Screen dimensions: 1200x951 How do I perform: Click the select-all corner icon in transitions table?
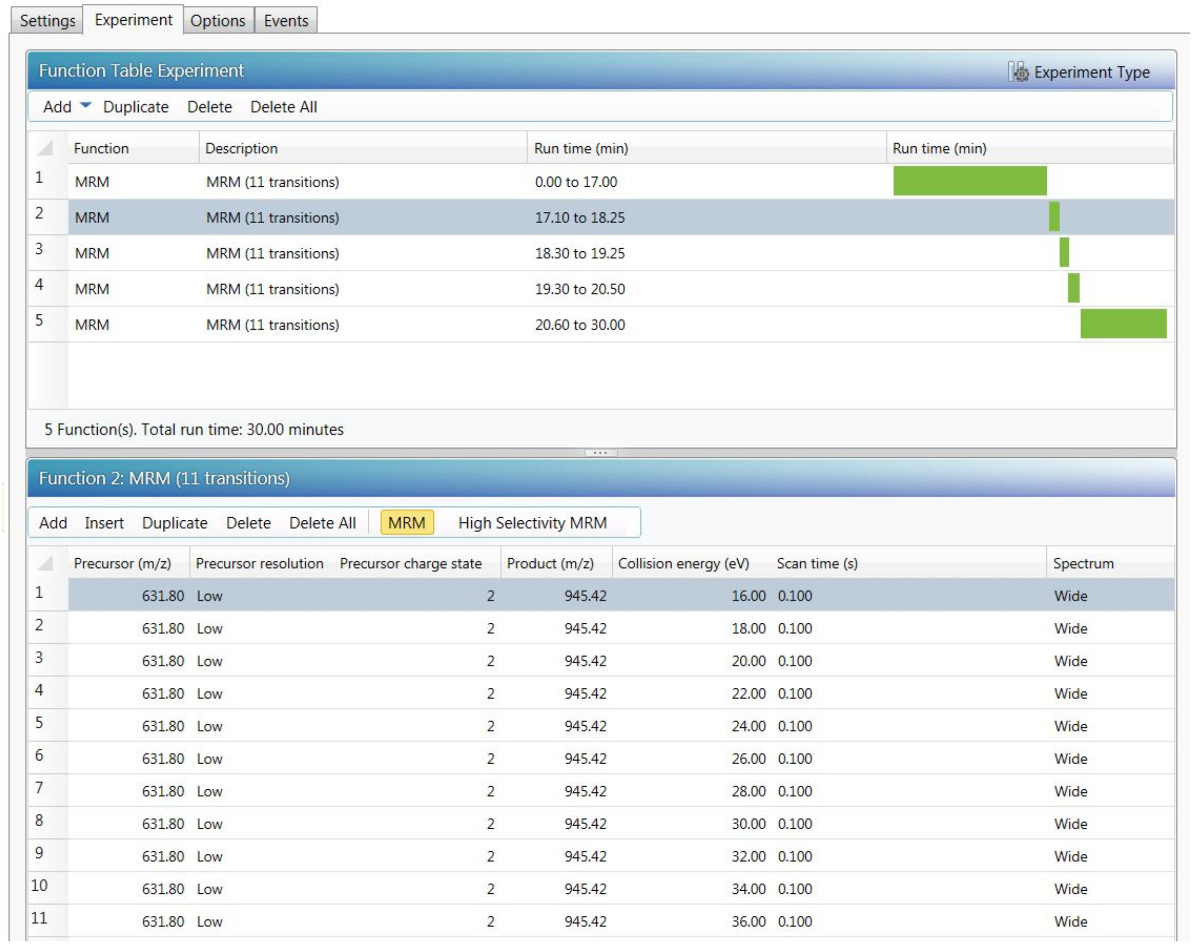coord(45,564)
